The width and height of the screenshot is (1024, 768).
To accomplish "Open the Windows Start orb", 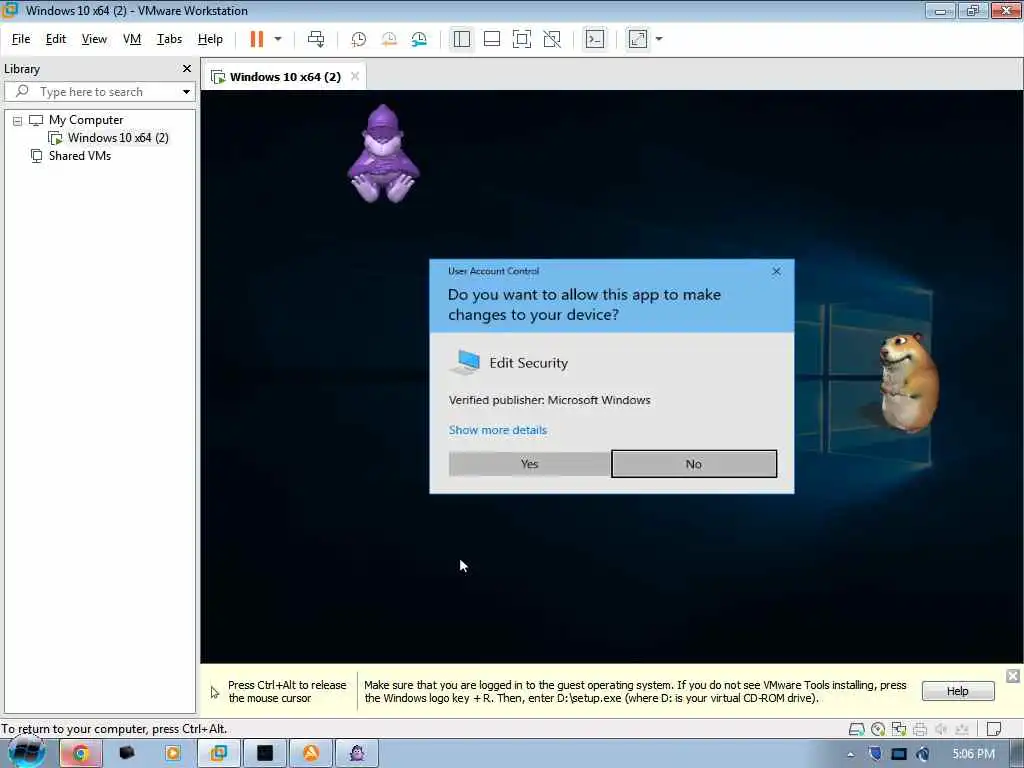I will 27,753.
